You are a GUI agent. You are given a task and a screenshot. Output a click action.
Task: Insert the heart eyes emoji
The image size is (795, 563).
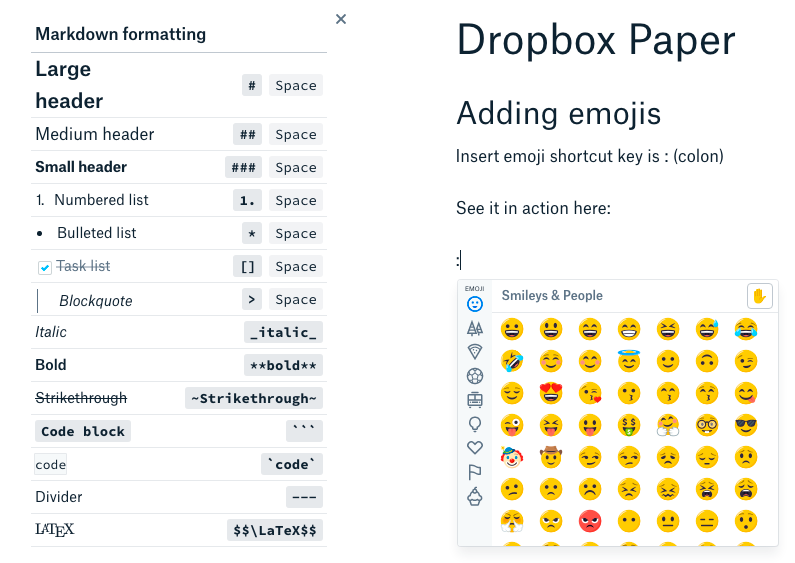coord(551,393)
